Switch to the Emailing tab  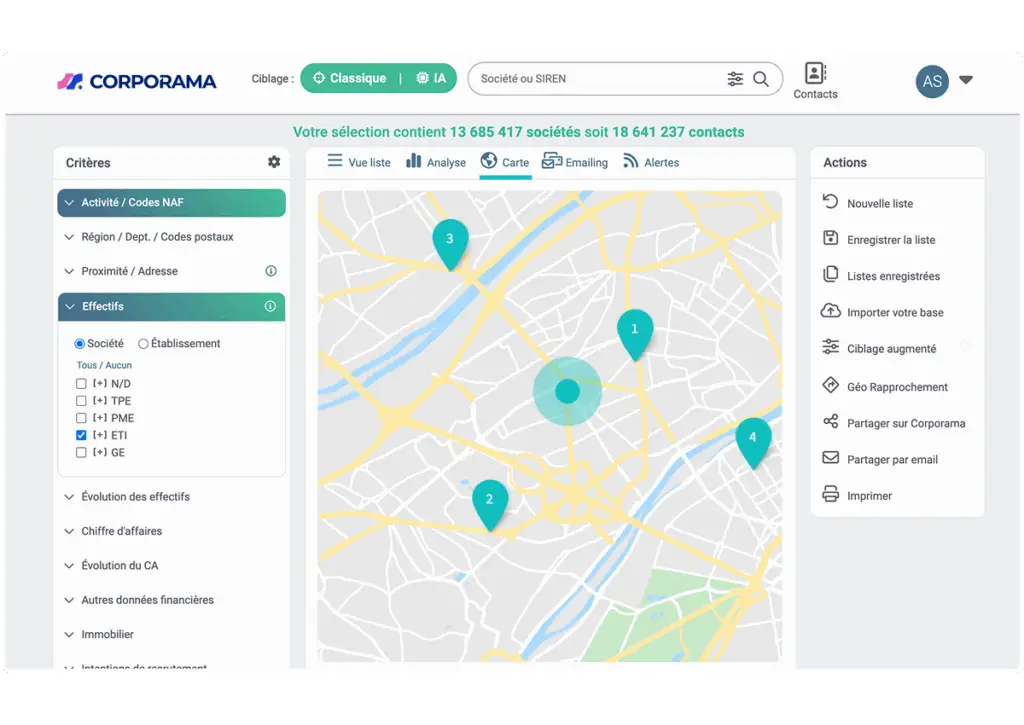pos(575,162)
